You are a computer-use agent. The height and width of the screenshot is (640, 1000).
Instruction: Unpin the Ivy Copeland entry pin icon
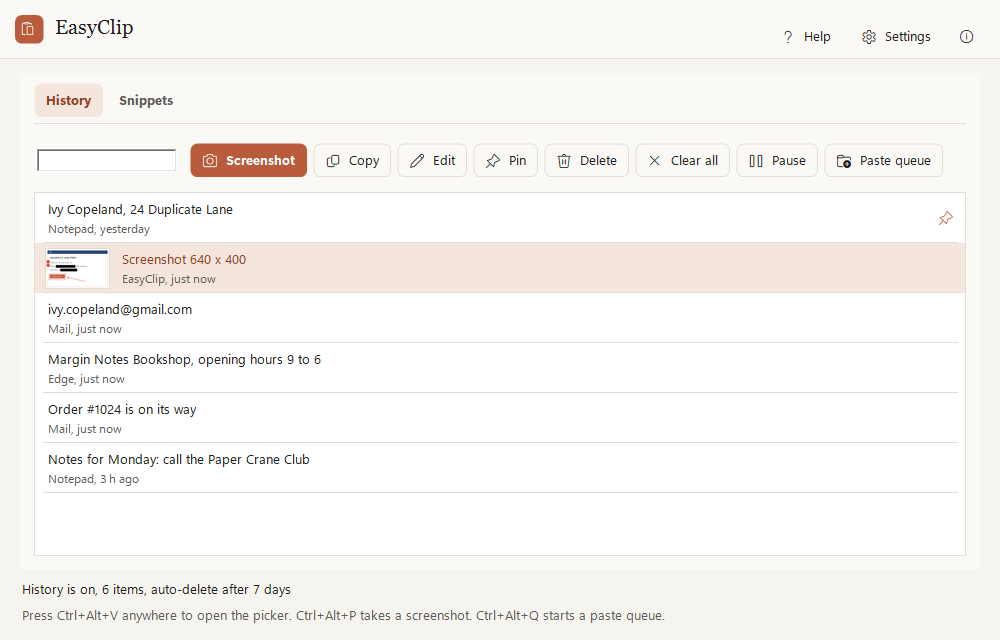pyautogui.click(x=945, y=218)
